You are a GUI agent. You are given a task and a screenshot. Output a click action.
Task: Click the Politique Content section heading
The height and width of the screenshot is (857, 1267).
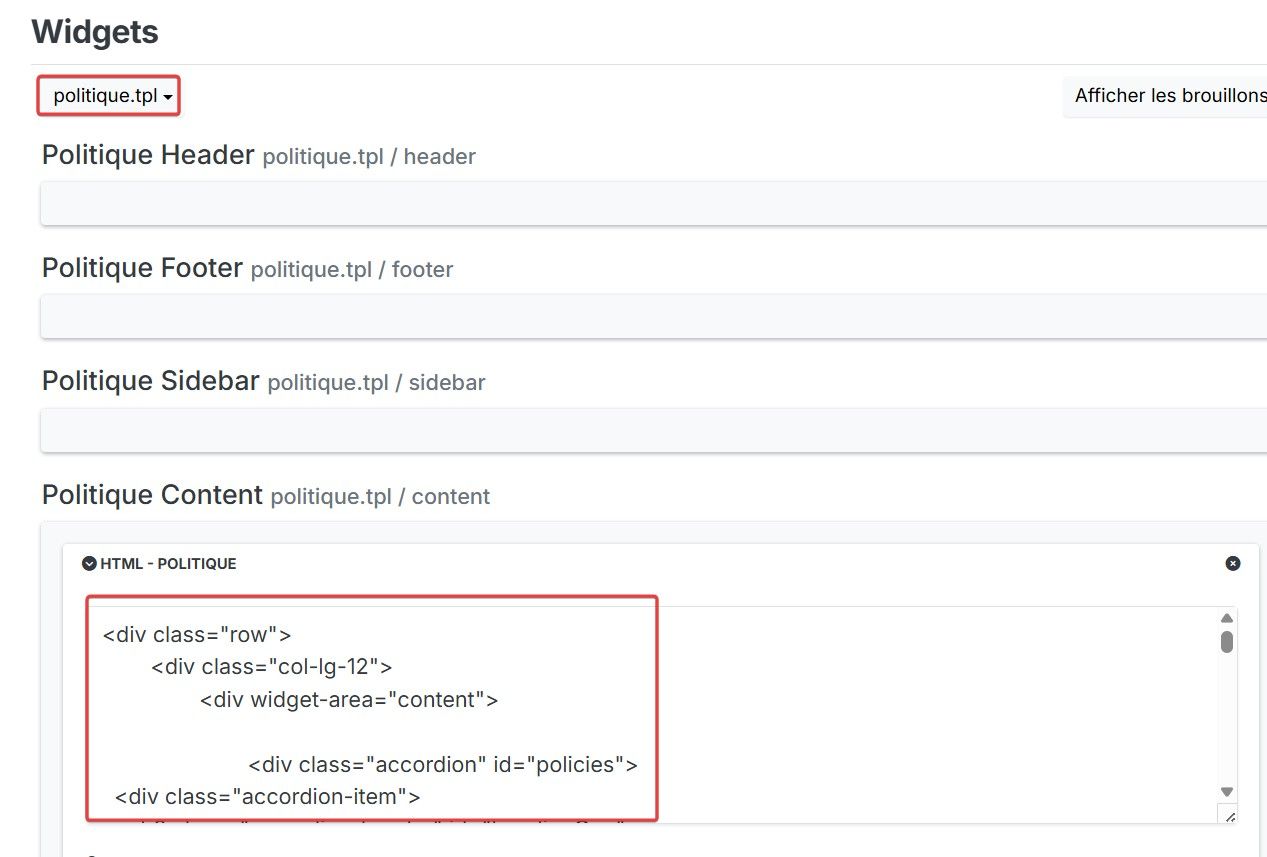pos(152,495)
